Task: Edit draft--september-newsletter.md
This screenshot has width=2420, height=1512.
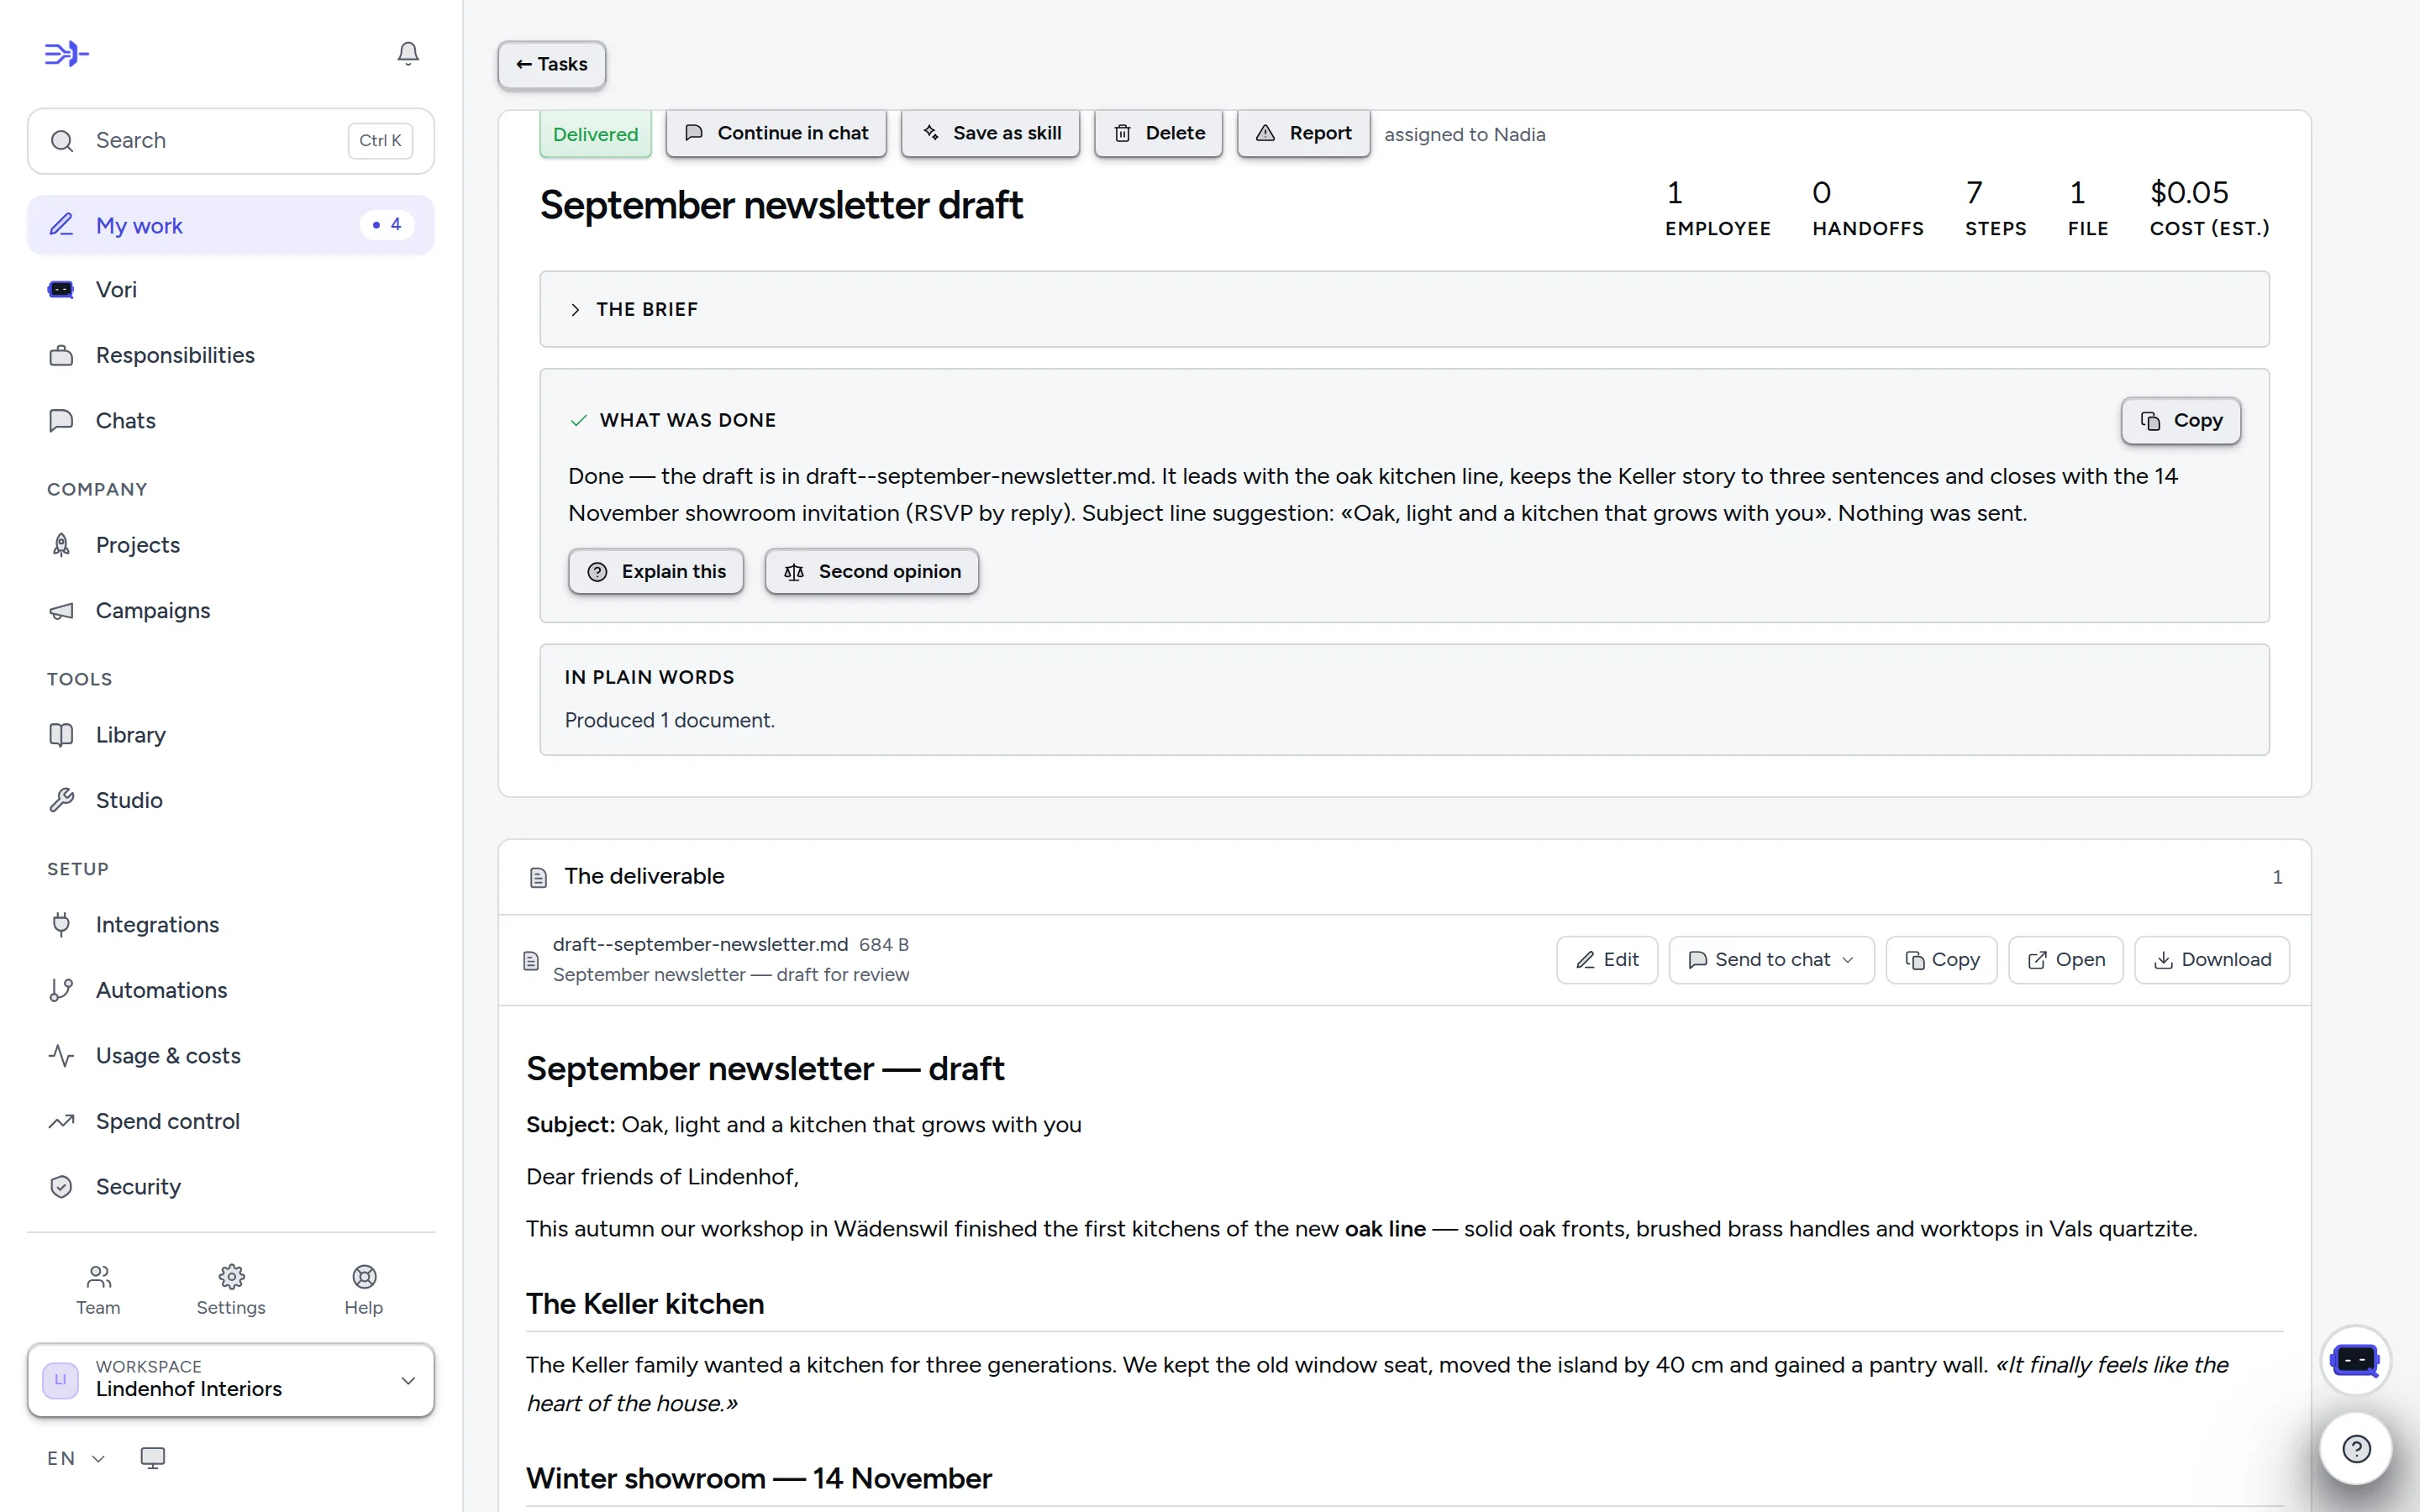Action: [x=1607, y=960]
